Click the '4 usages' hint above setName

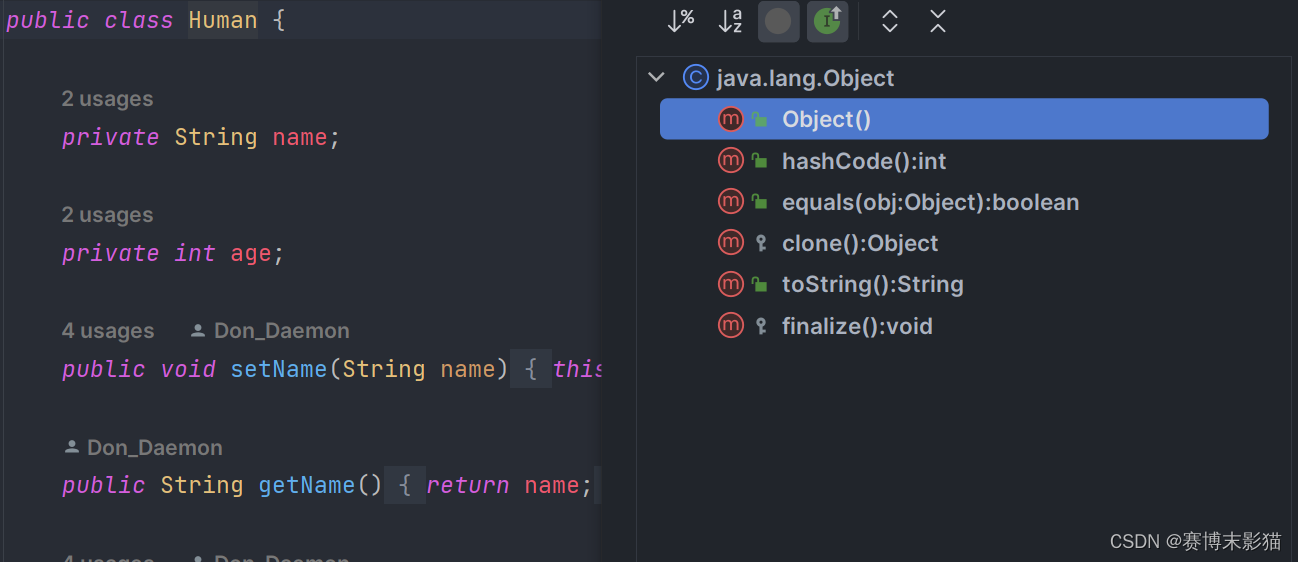coord(107,331)
